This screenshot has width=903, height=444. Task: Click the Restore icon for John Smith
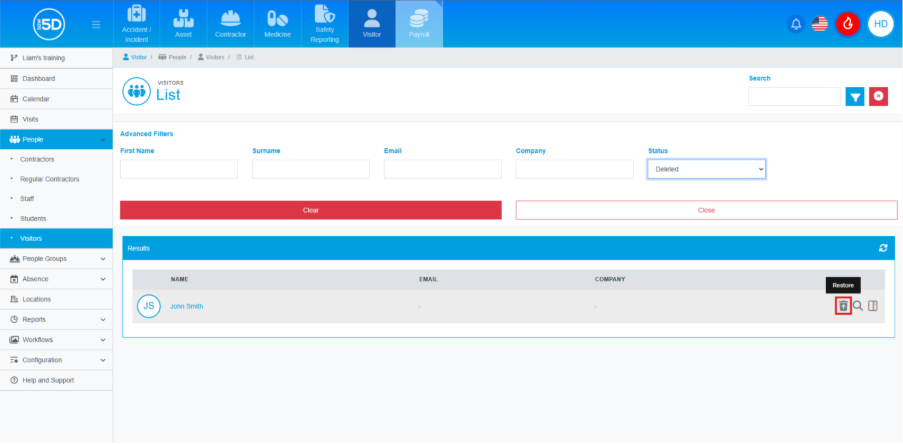(843, 306)
